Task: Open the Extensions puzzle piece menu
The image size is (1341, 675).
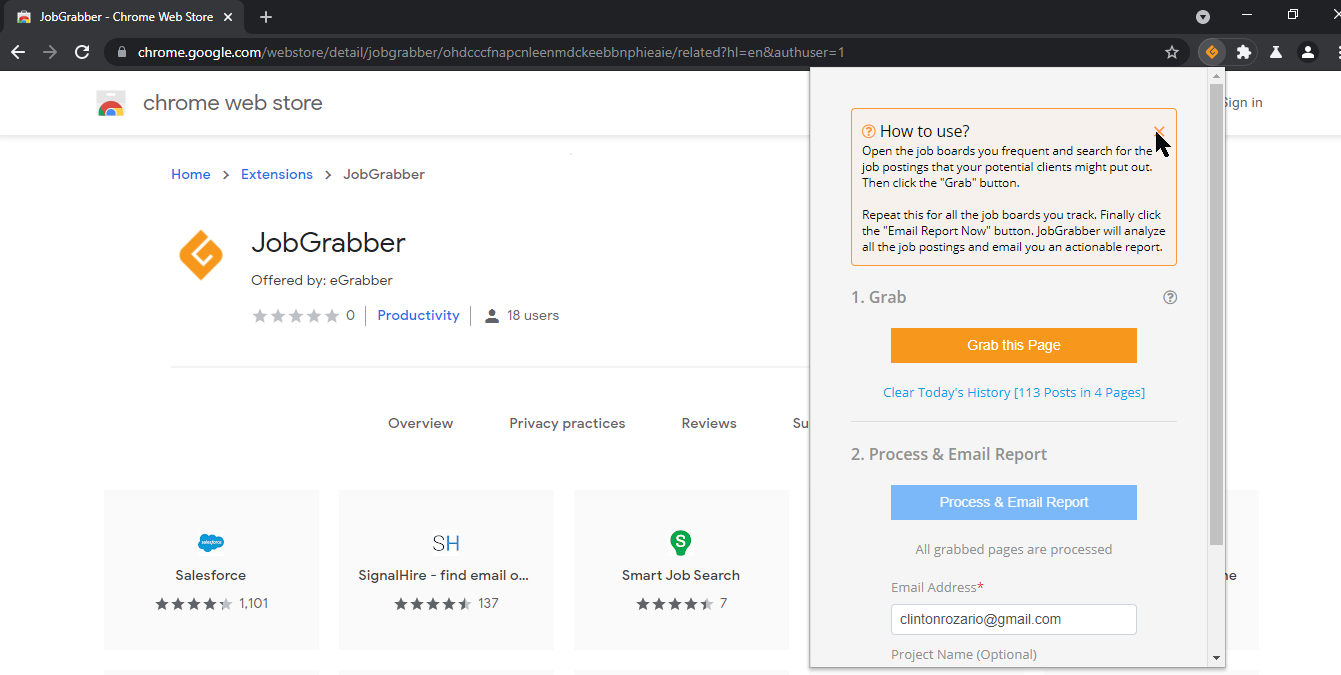Action: tap(1243, 52)
